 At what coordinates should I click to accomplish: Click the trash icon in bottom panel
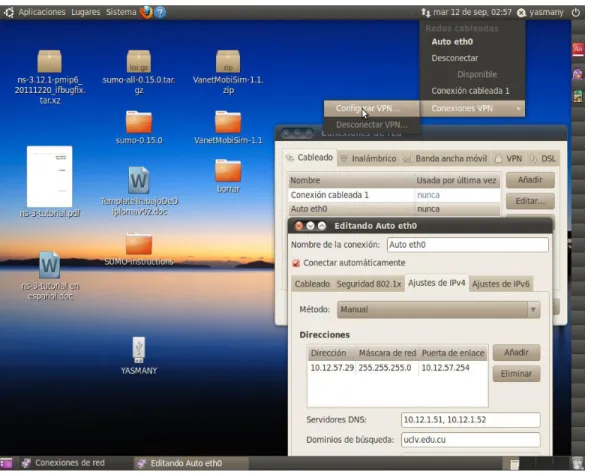click(577, 463)
